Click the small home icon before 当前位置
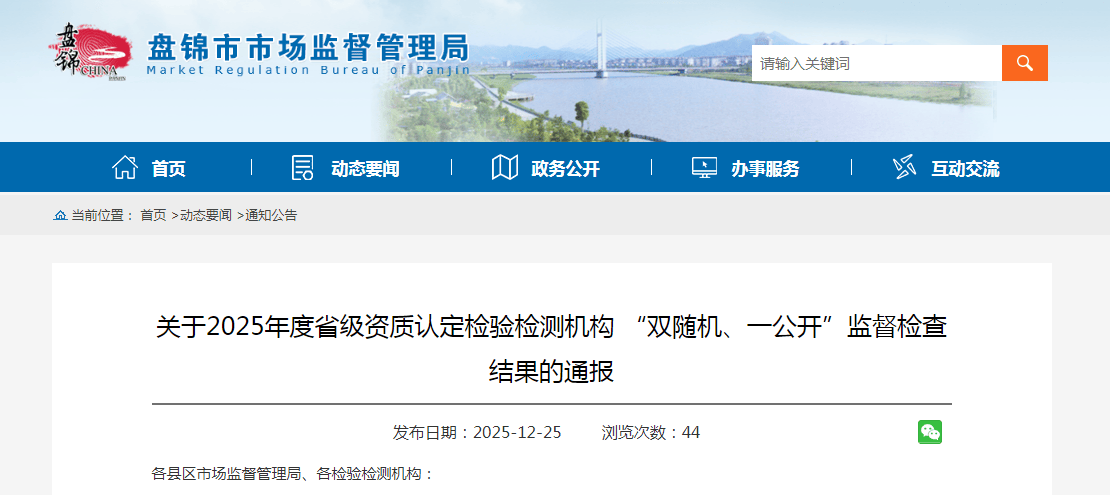Viewport: 1110px width, 495px height. (x=60, y=215)
